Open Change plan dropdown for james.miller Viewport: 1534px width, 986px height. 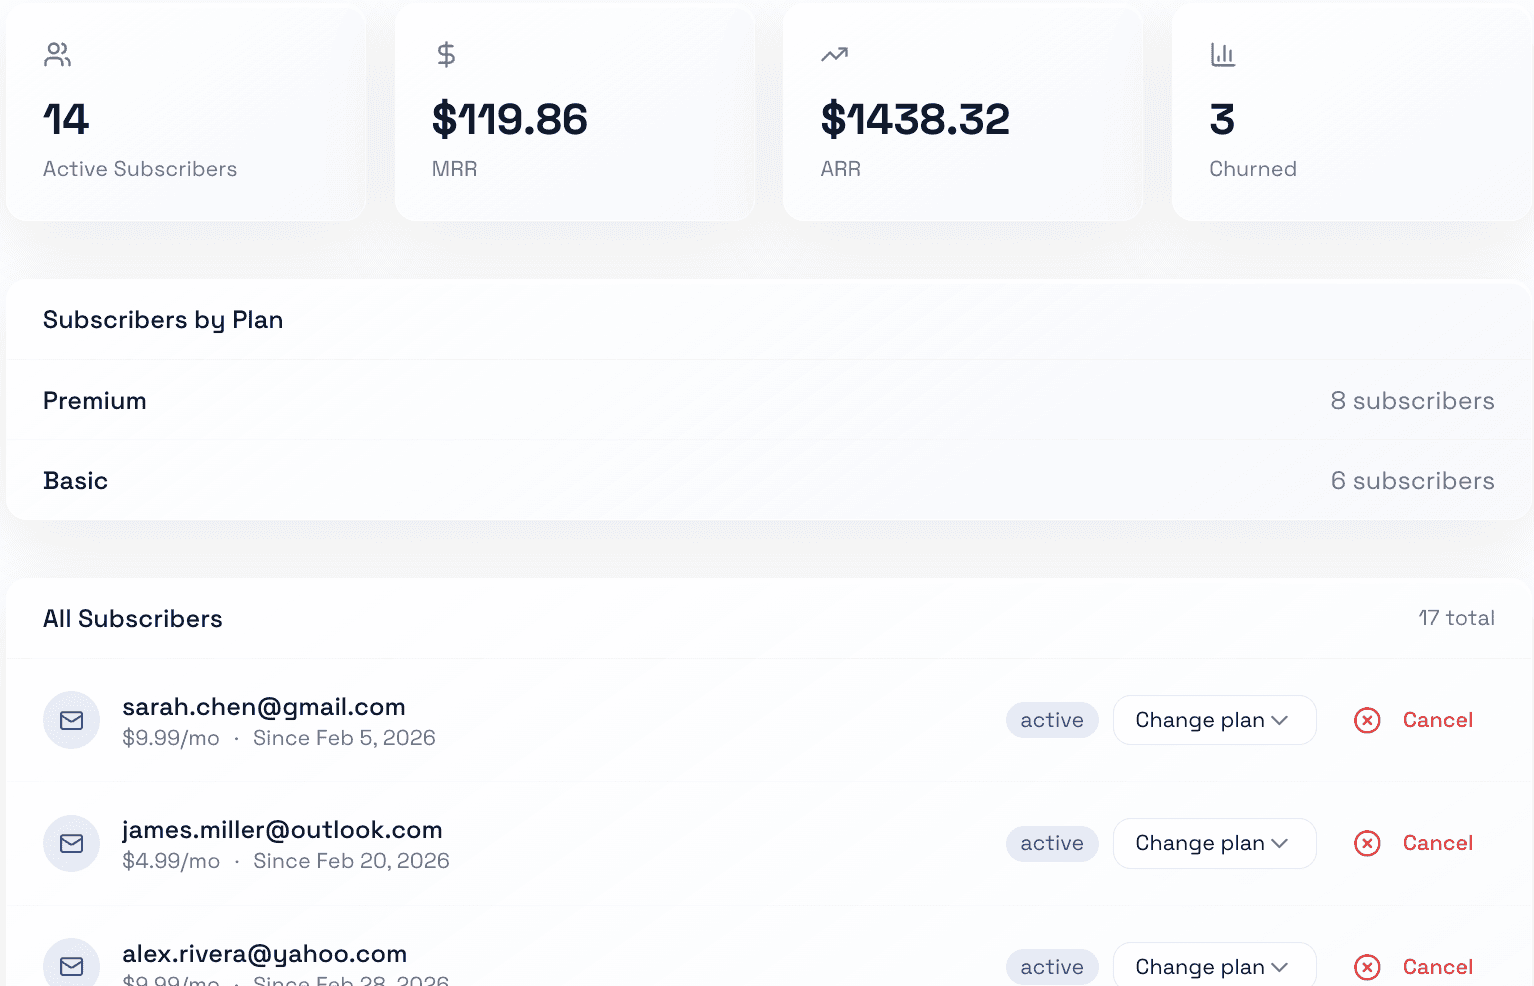[1214, 844]
